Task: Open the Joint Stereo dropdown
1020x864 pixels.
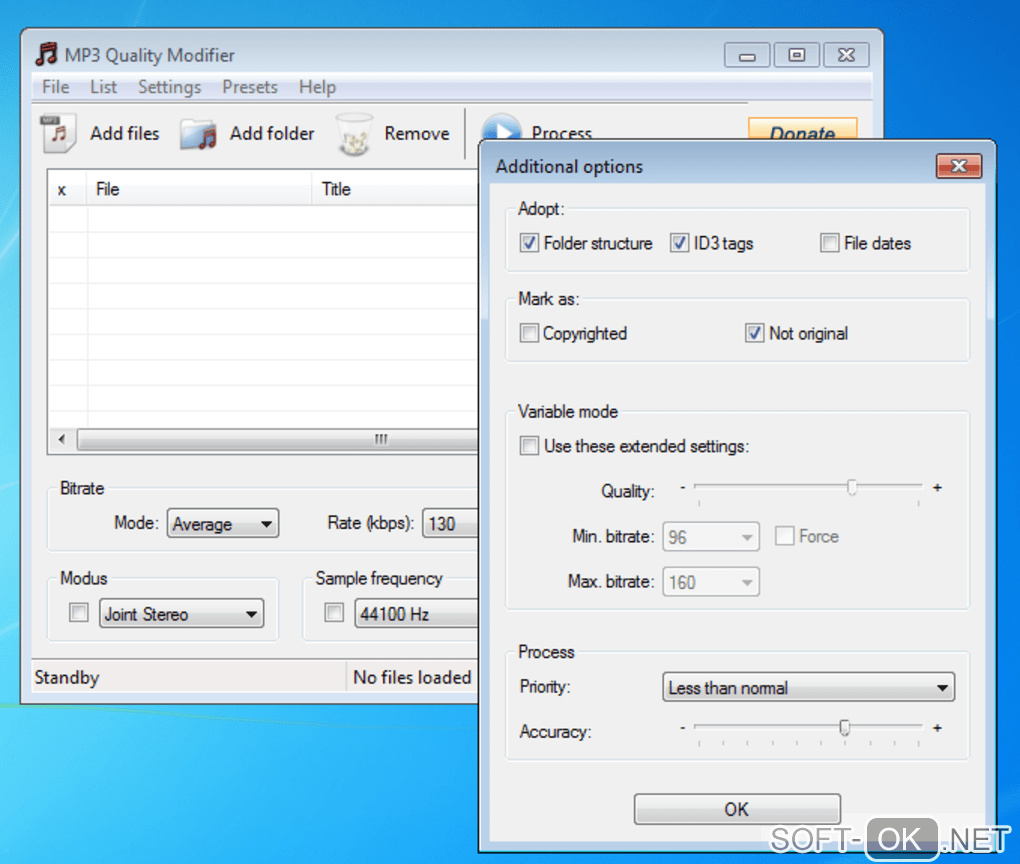Action: coord(181,614)
